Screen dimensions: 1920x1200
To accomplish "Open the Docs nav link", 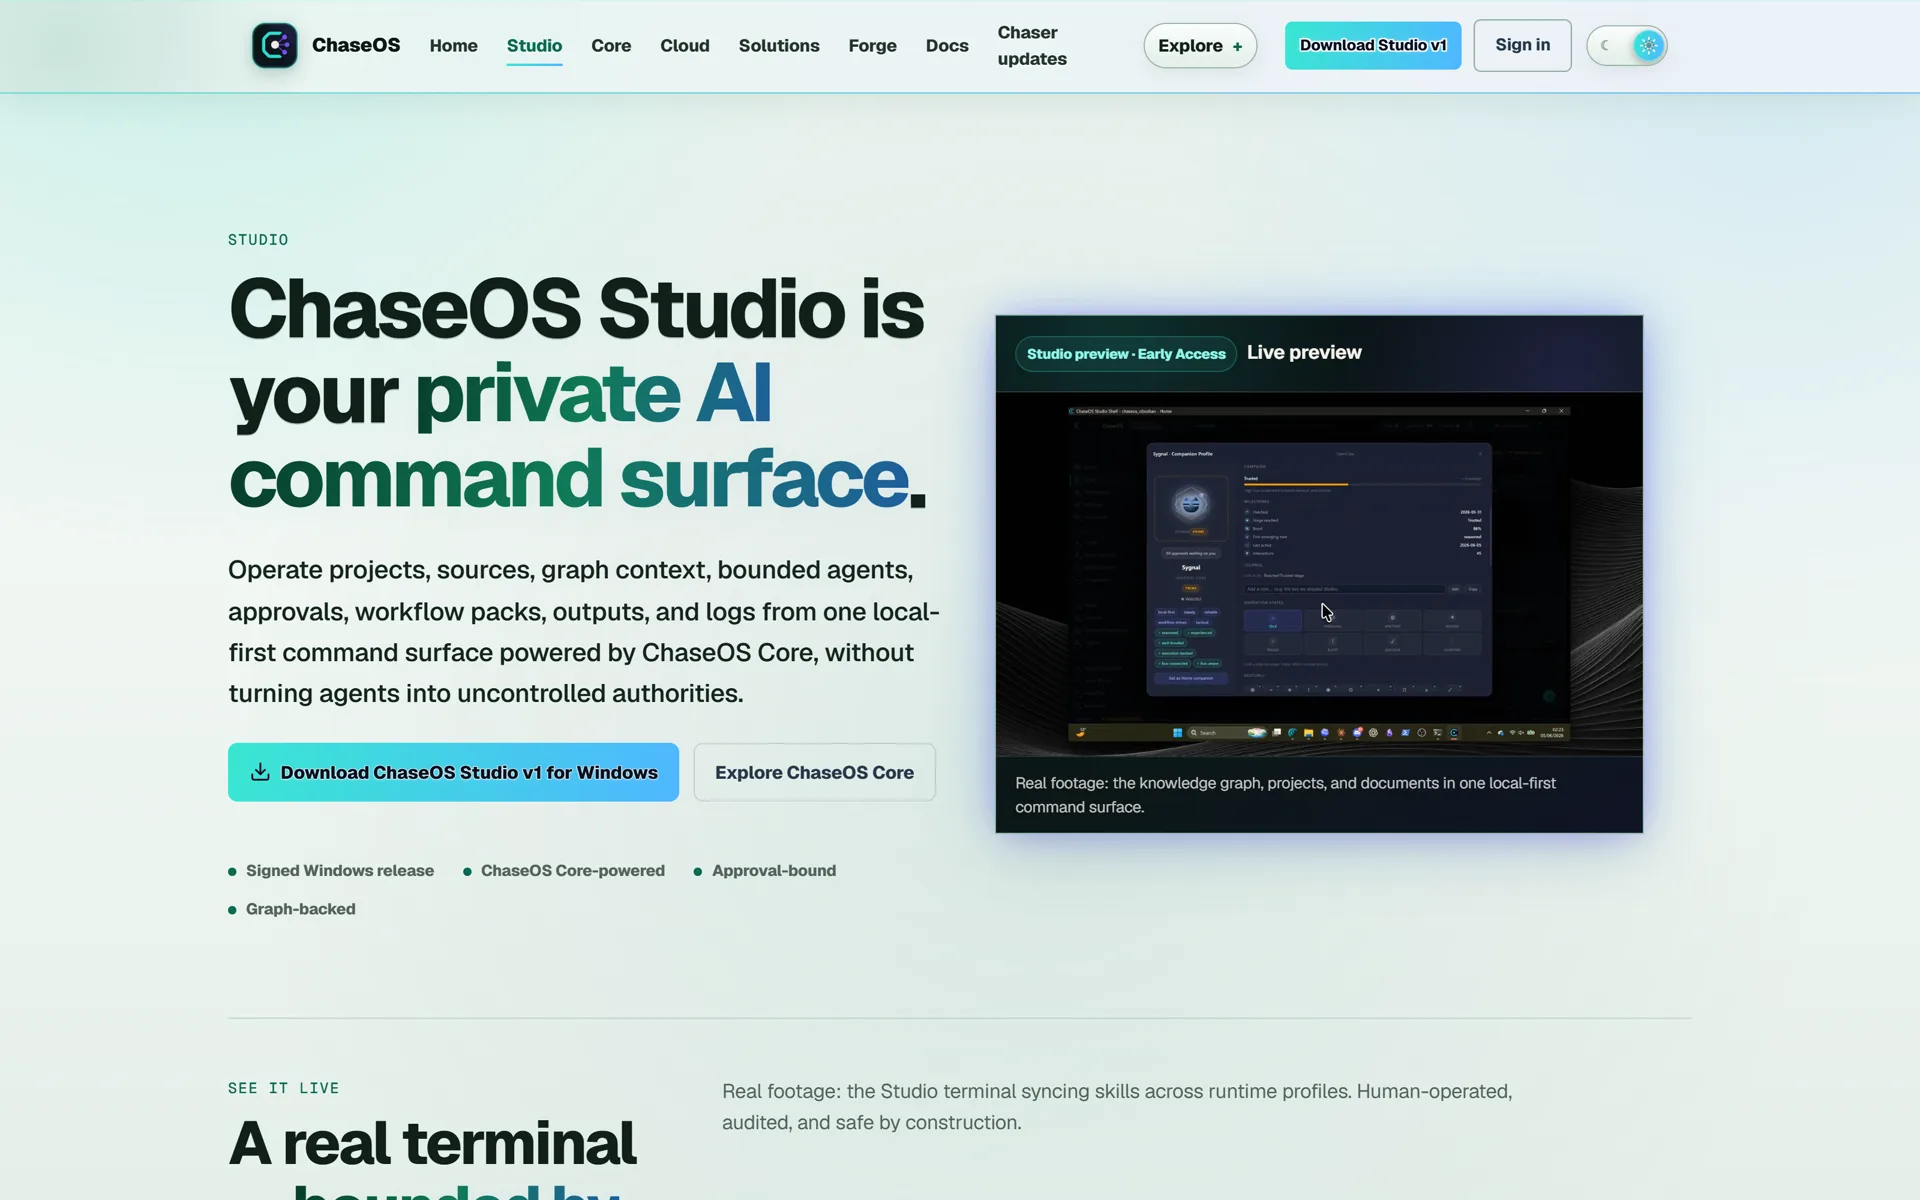I will [947, 46].
